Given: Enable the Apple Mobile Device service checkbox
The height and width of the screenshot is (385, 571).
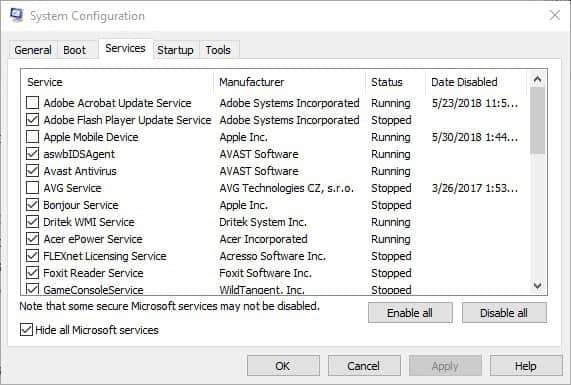Looking at the screenshot, I should pyautogui.click(x=32, y=137).
